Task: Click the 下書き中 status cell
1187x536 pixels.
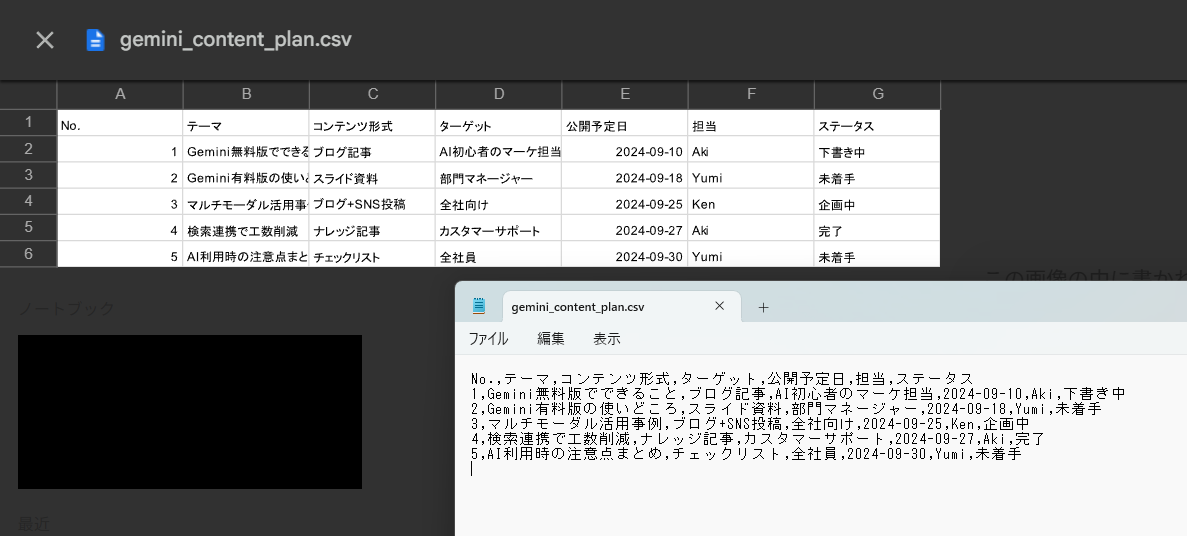Action: point(877,150)
